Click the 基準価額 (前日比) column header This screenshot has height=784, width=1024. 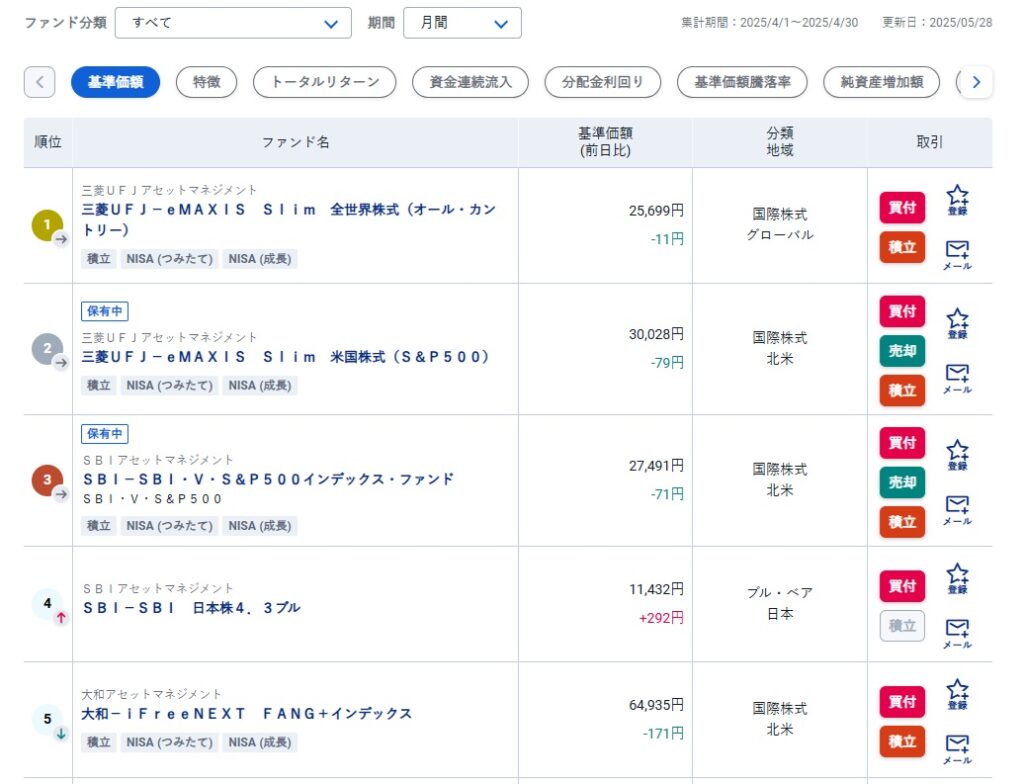pos(605,142)
